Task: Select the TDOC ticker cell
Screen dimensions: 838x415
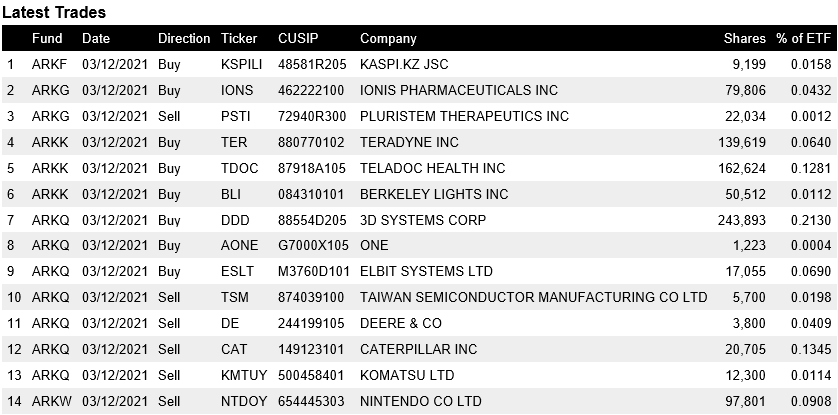Action: tap(238, 168)
